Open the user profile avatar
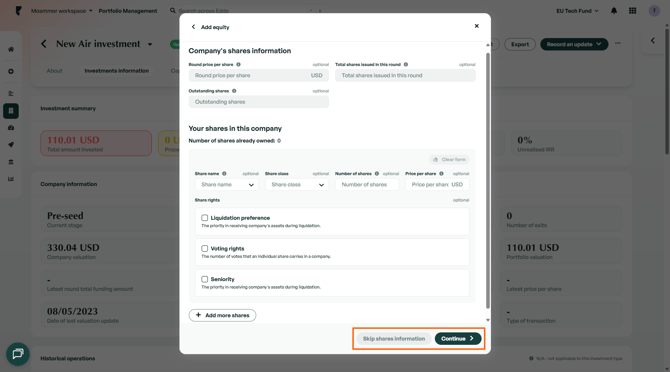The image size is (670, 372). (x=654, y=11)
